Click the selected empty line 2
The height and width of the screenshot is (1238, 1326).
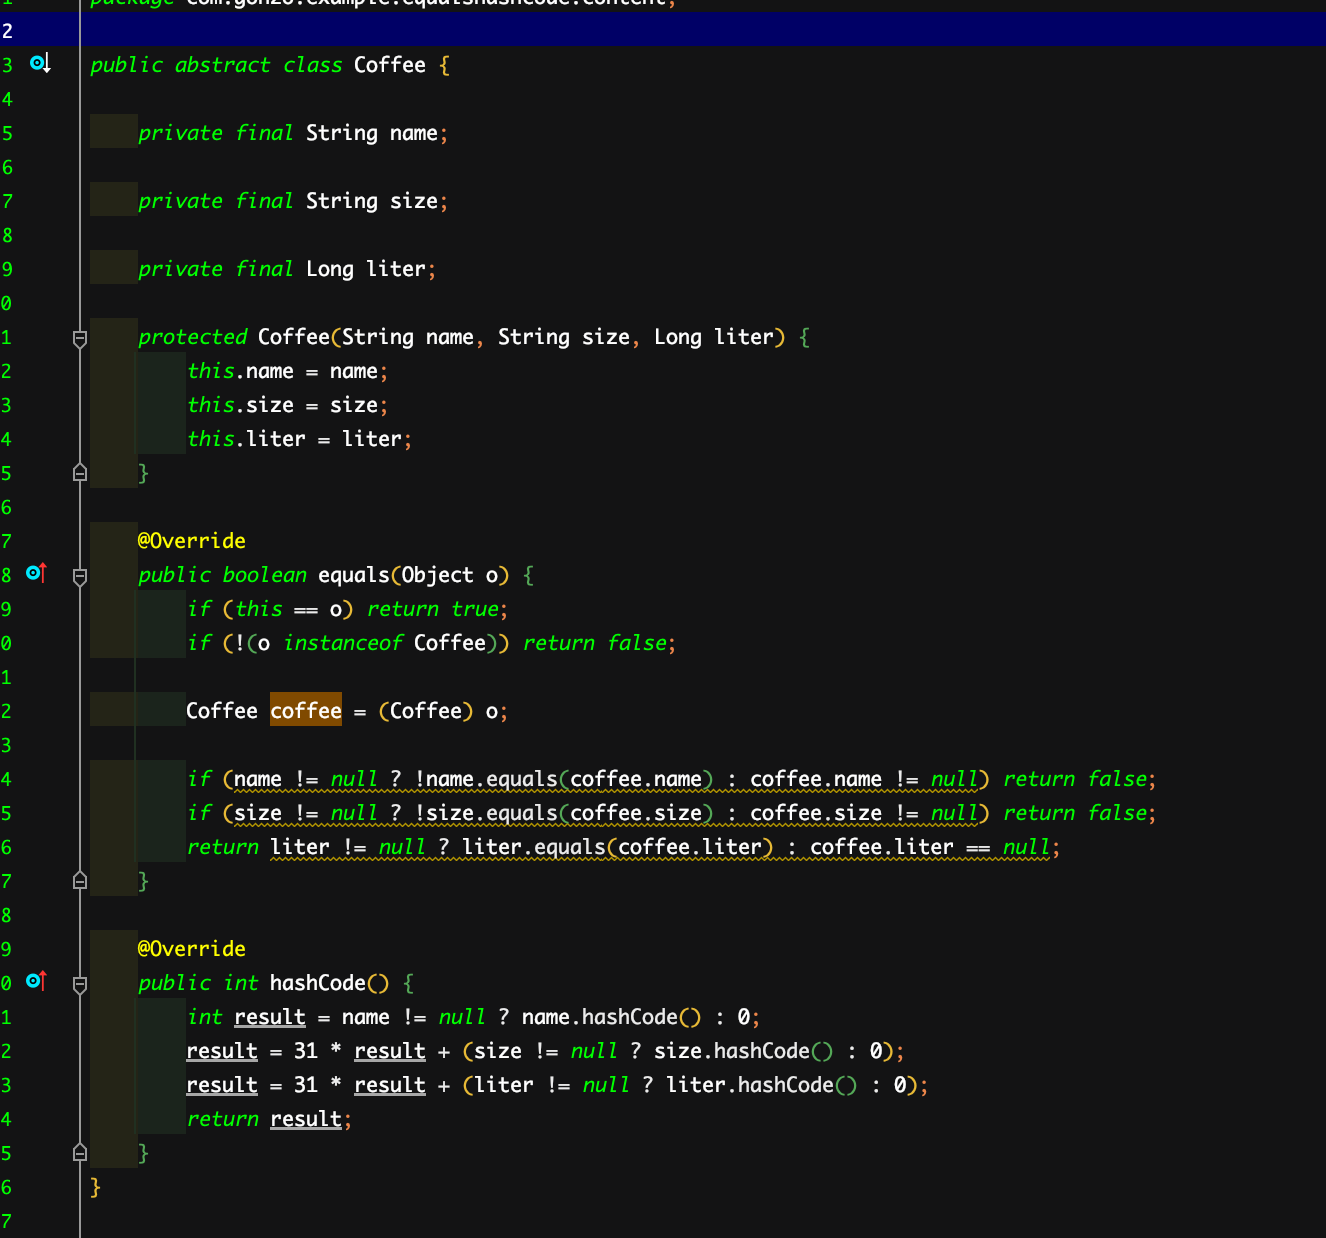click(400, 30)
